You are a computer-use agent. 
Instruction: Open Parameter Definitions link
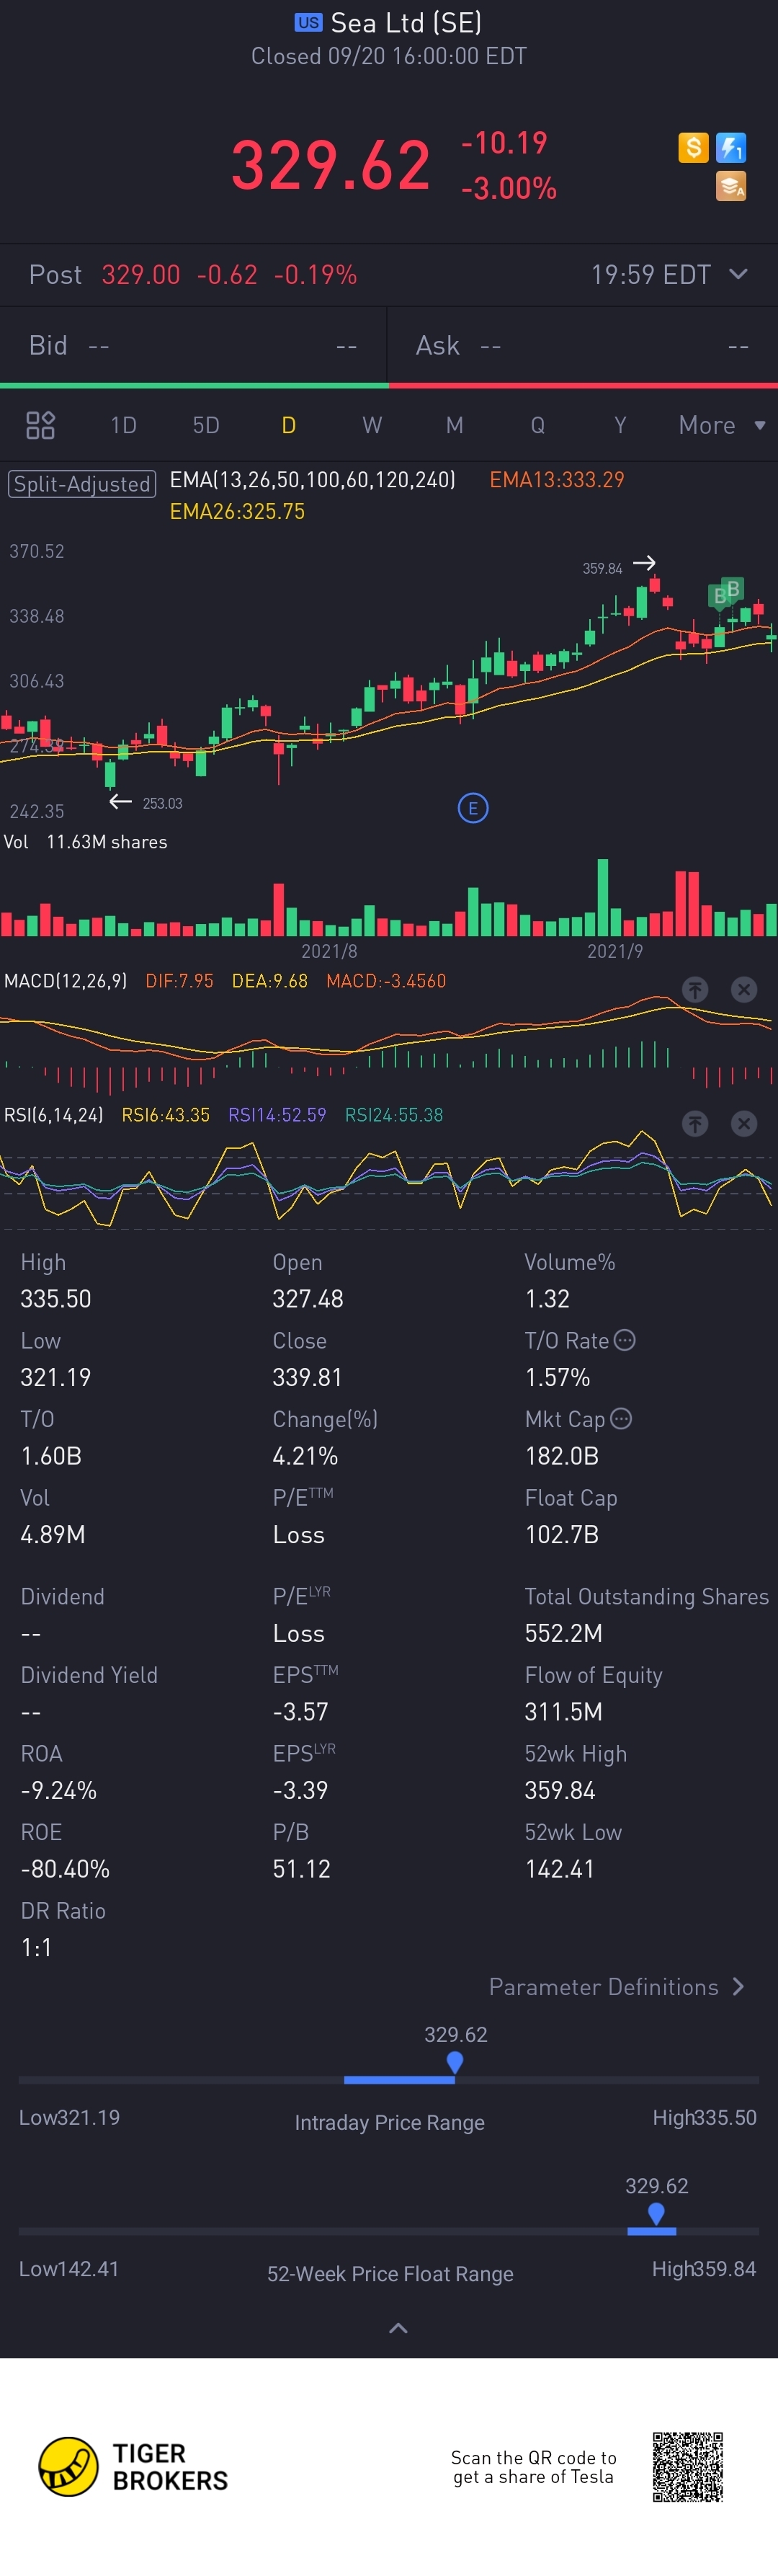pos(616,1987)
